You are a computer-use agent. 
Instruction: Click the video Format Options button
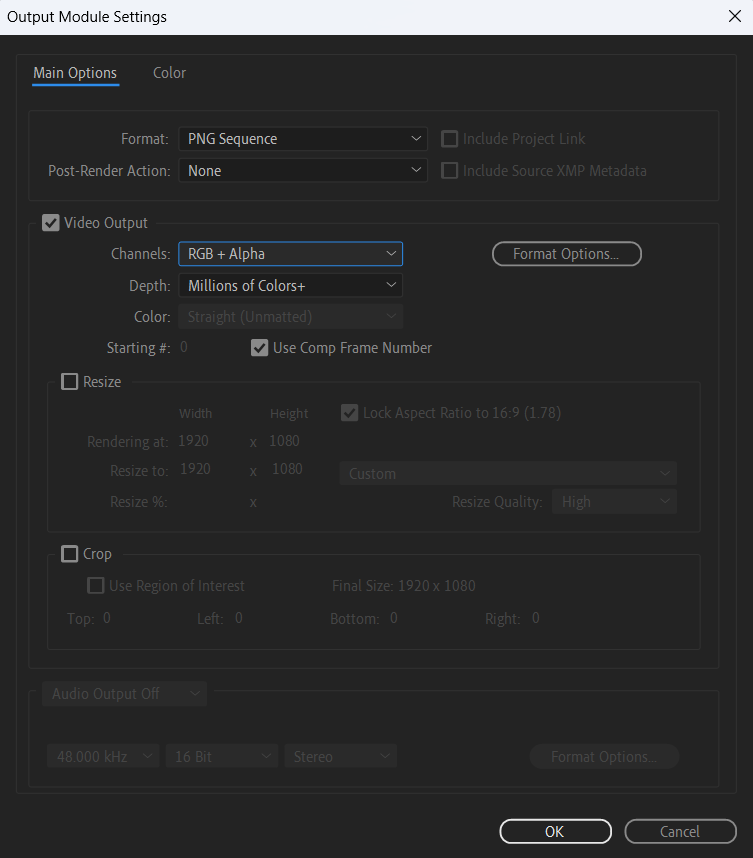(566, 254)
